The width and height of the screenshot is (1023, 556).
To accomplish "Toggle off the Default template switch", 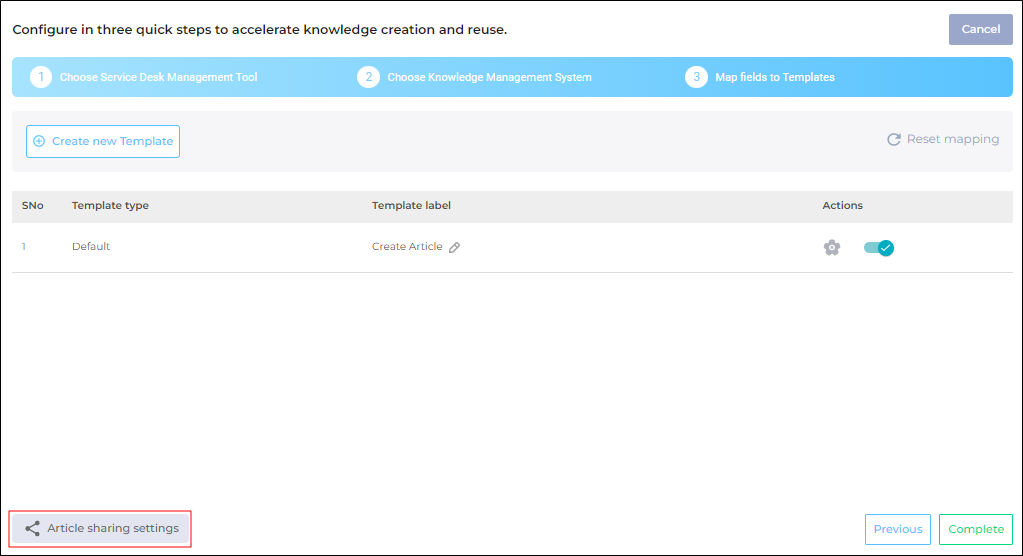I will coord(879,247).
